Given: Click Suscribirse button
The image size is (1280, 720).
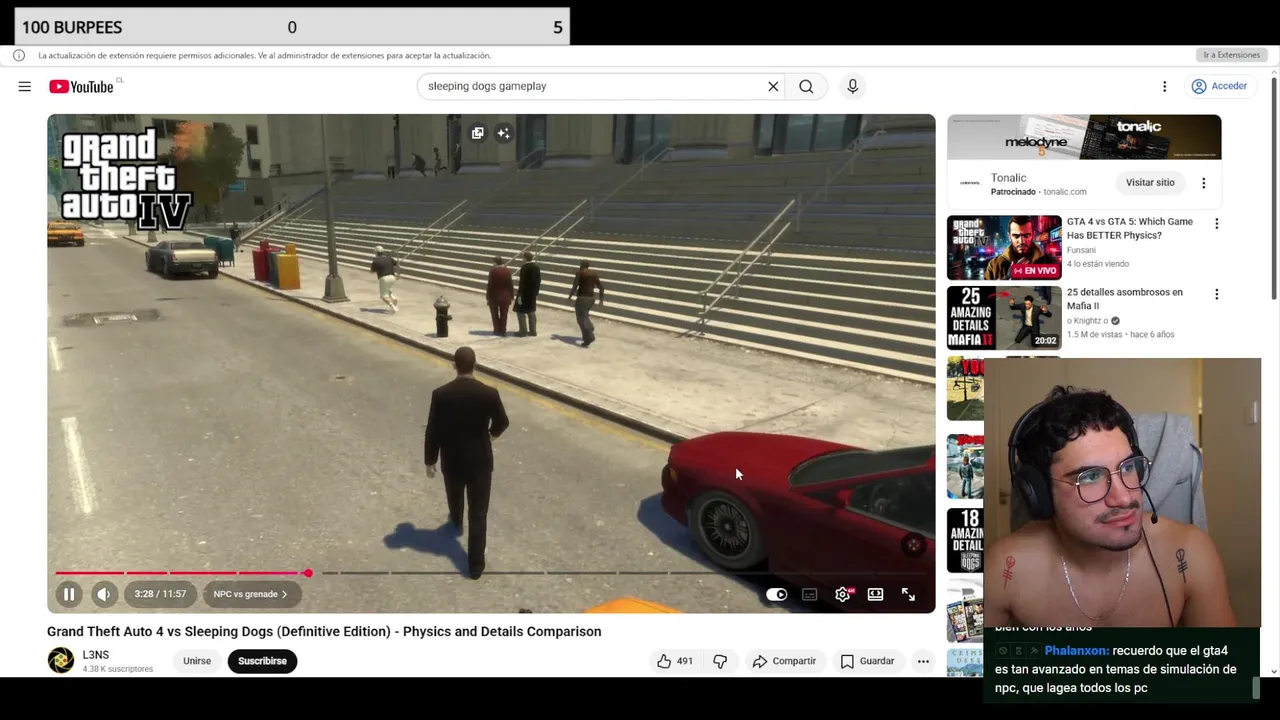Looking at the screenshot, I should click(x=262, y=661).
